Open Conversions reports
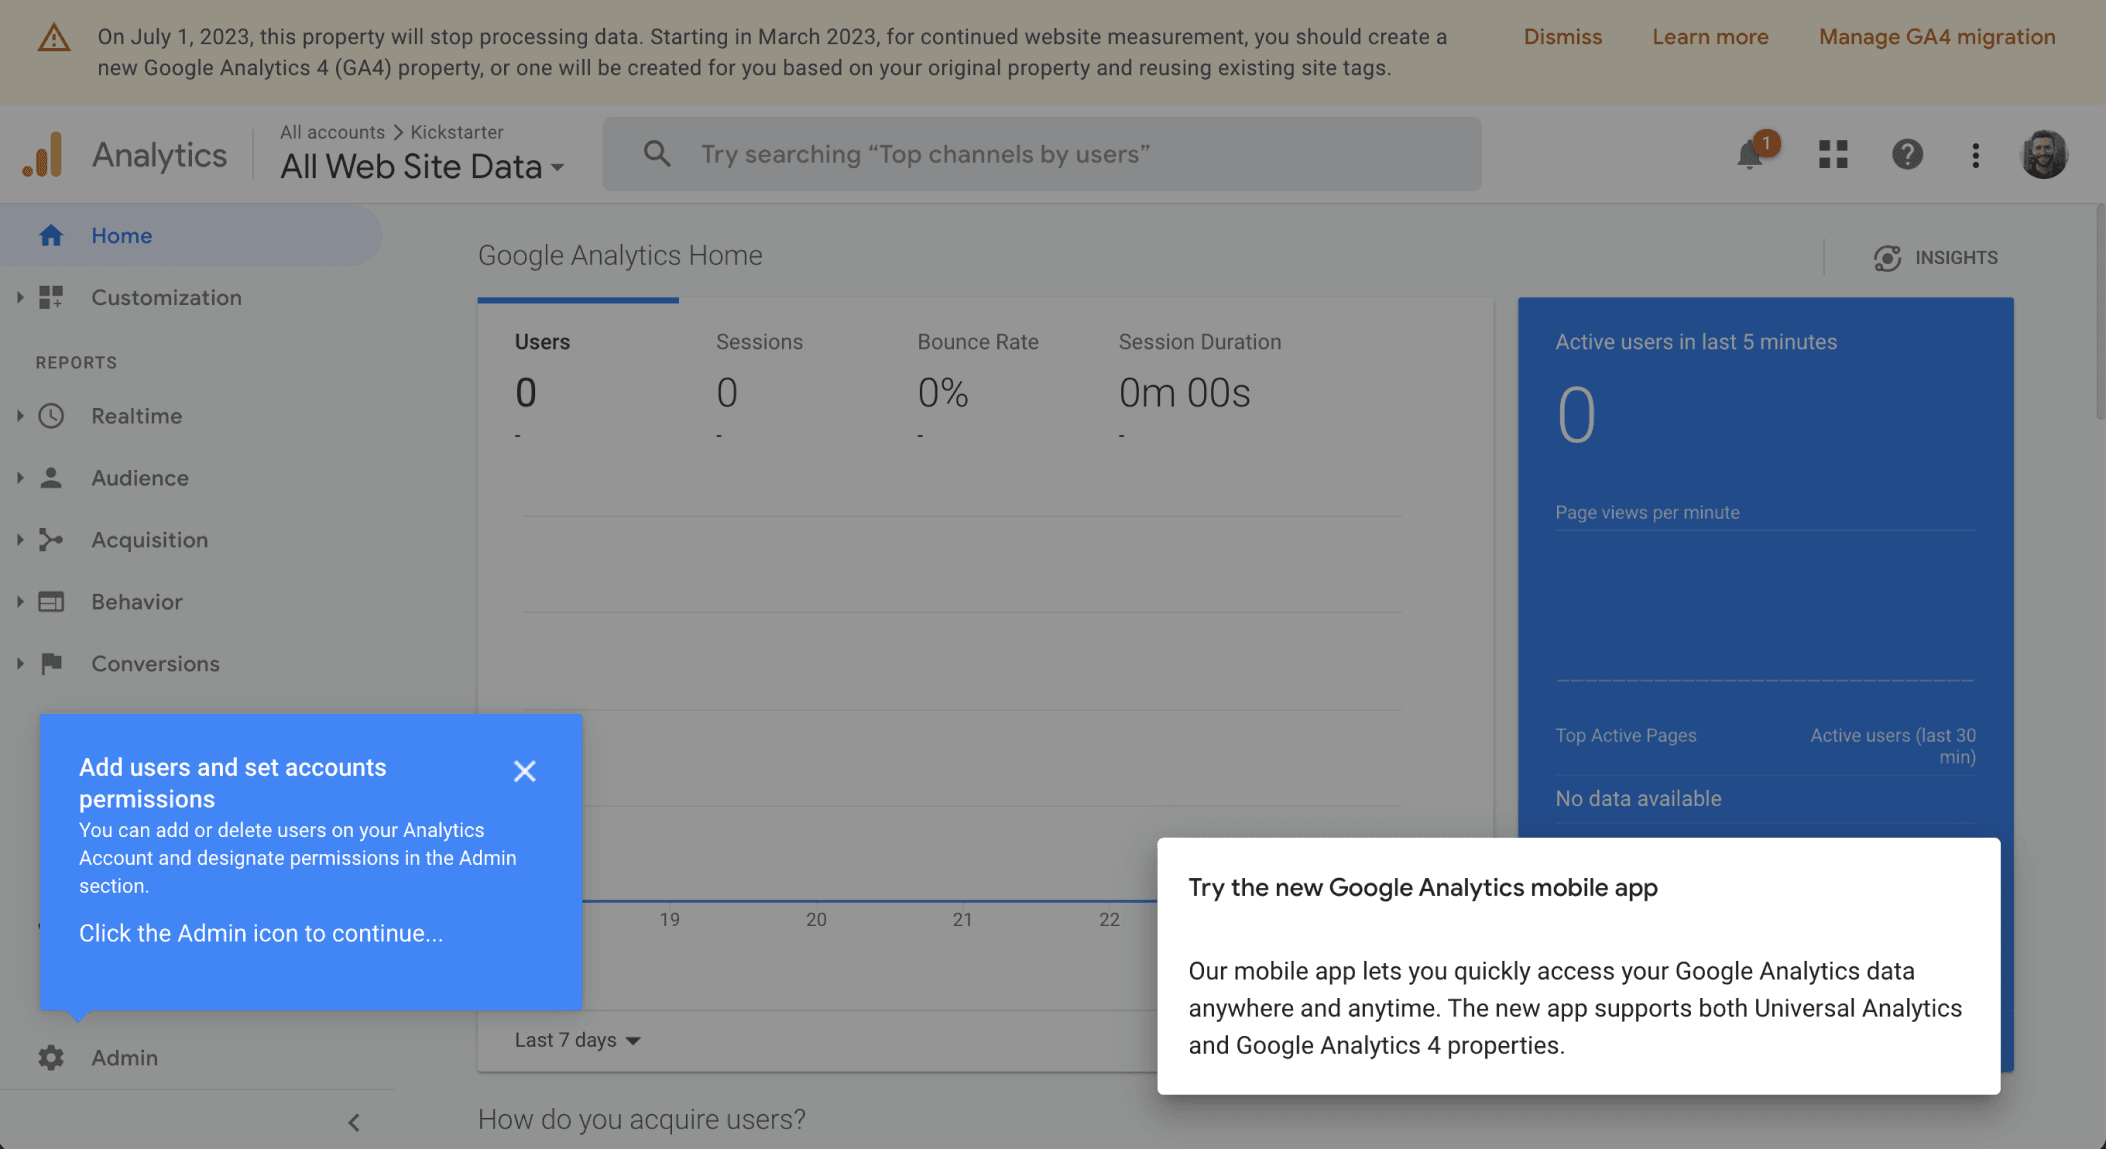 [x=155, y=664]
